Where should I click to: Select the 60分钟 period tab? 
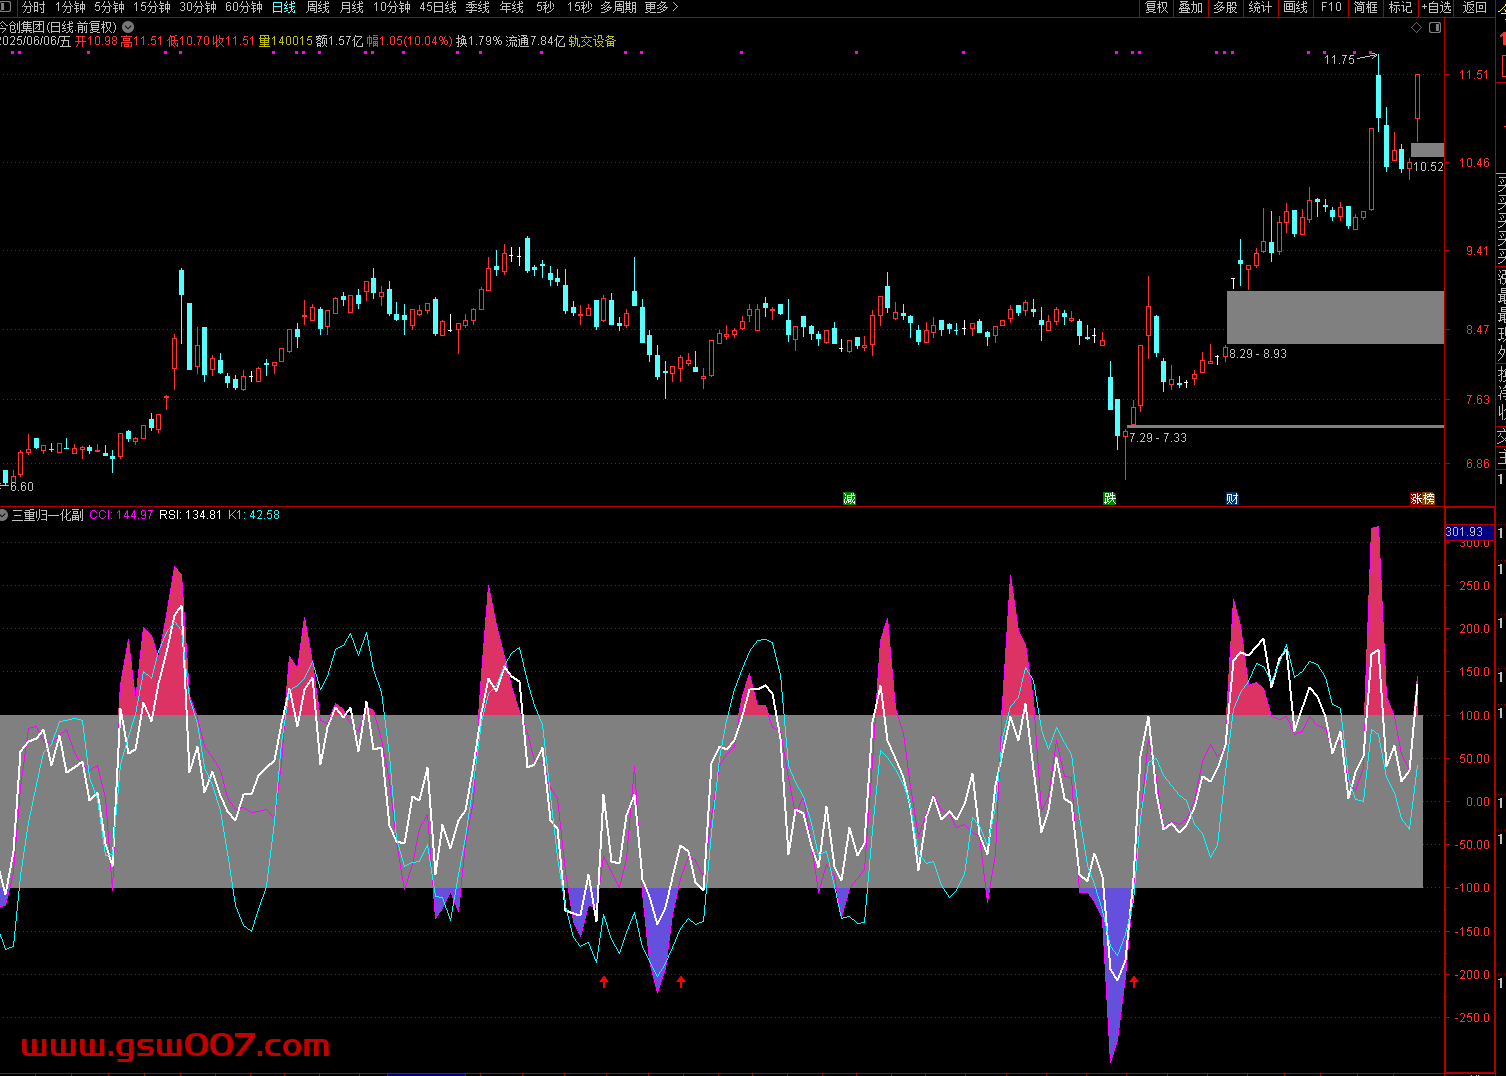[244, 7]
